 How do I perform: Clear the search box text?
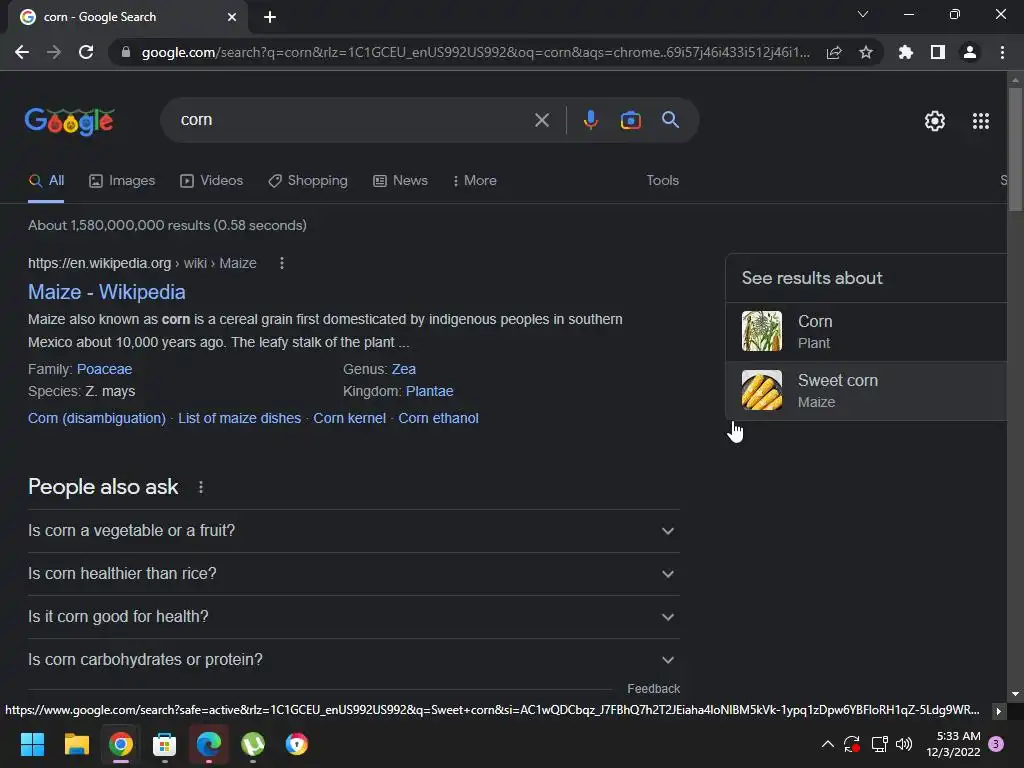[541, 120]
